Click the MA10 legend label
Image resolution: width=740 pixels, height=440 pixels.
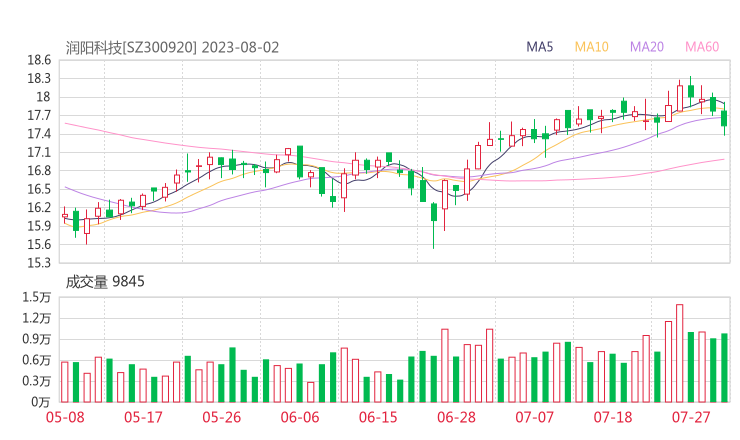click(x=591, y=47)
